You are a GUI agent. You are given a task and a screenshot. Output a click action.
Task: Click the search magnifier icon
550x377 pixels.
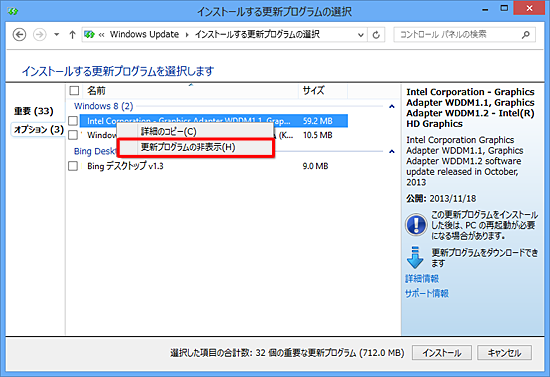click(x=525, y=34)
